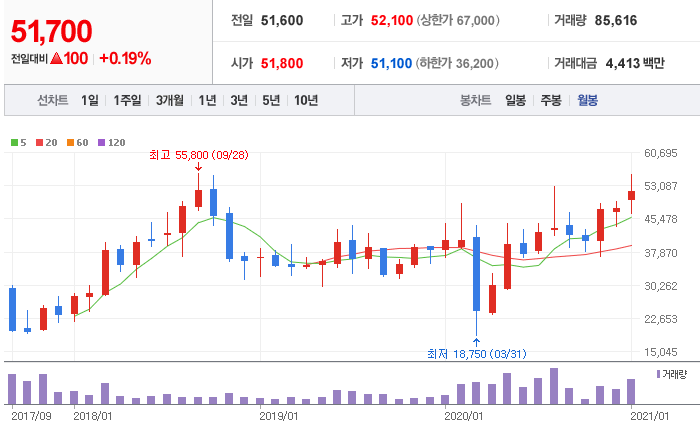
Task: Click the 15,045 price axis label
Action: click(x=661, y=352)
